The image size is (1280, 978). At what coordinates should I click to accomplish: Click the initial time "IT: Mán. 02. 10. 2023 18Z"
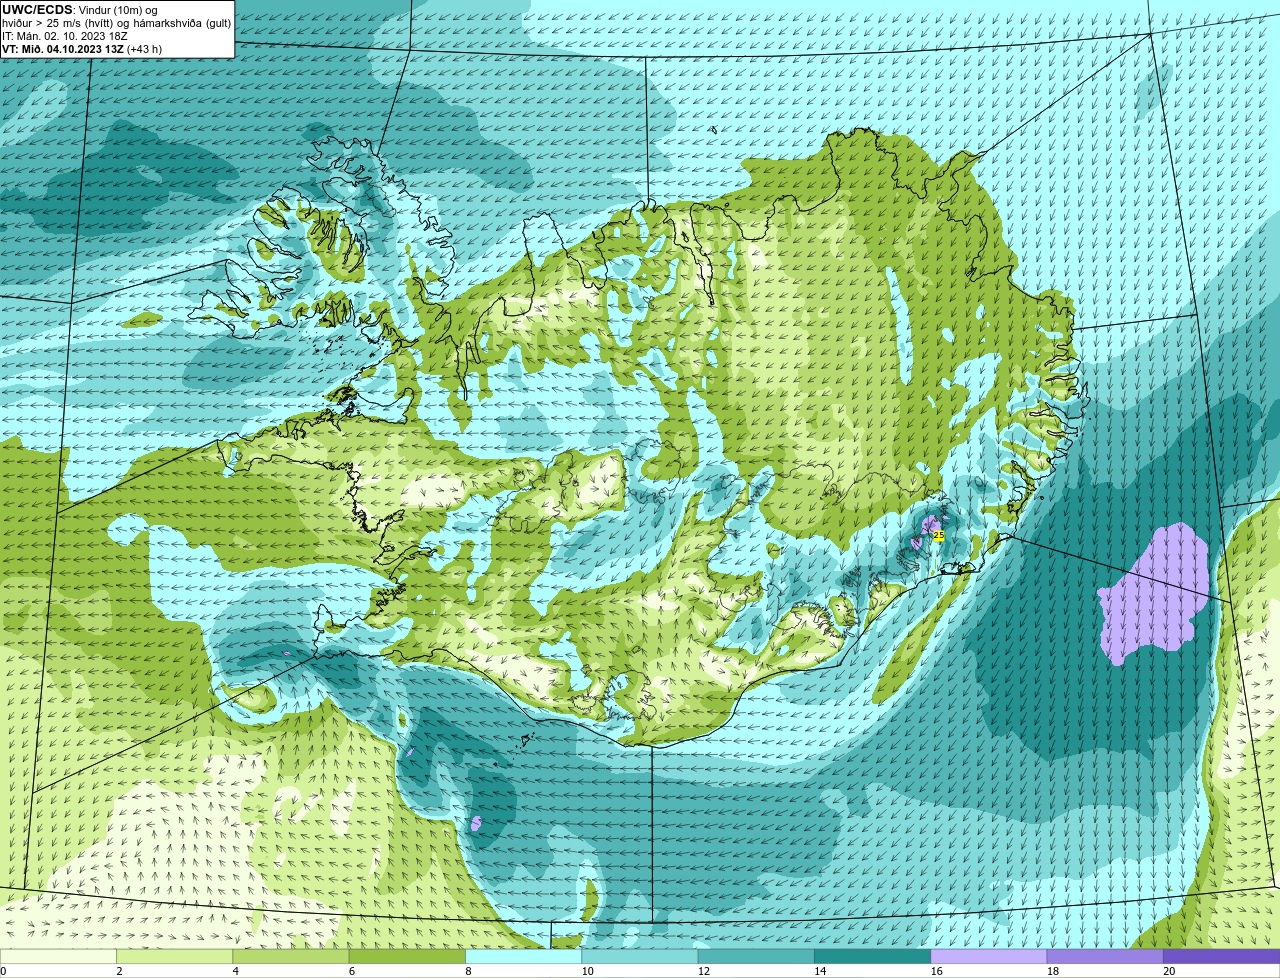coord(65,36)
